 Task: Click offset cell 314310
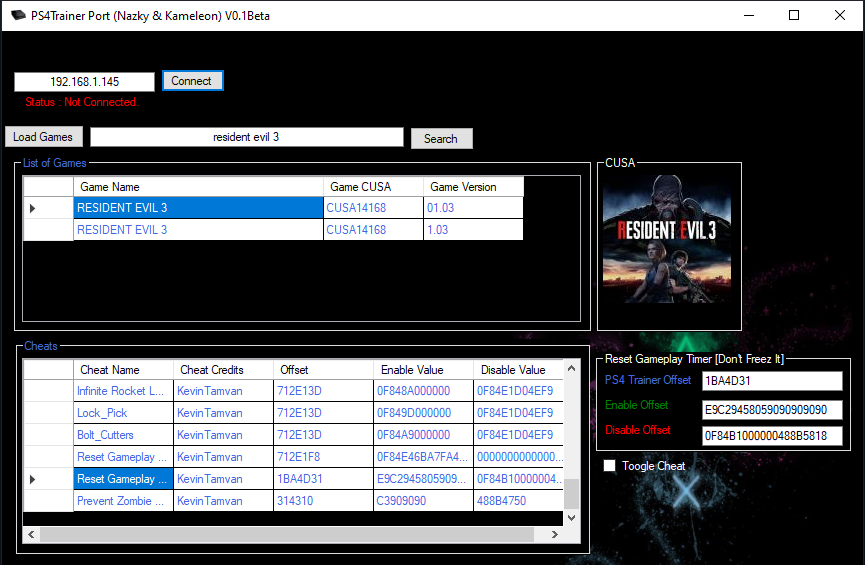point(323,501)
